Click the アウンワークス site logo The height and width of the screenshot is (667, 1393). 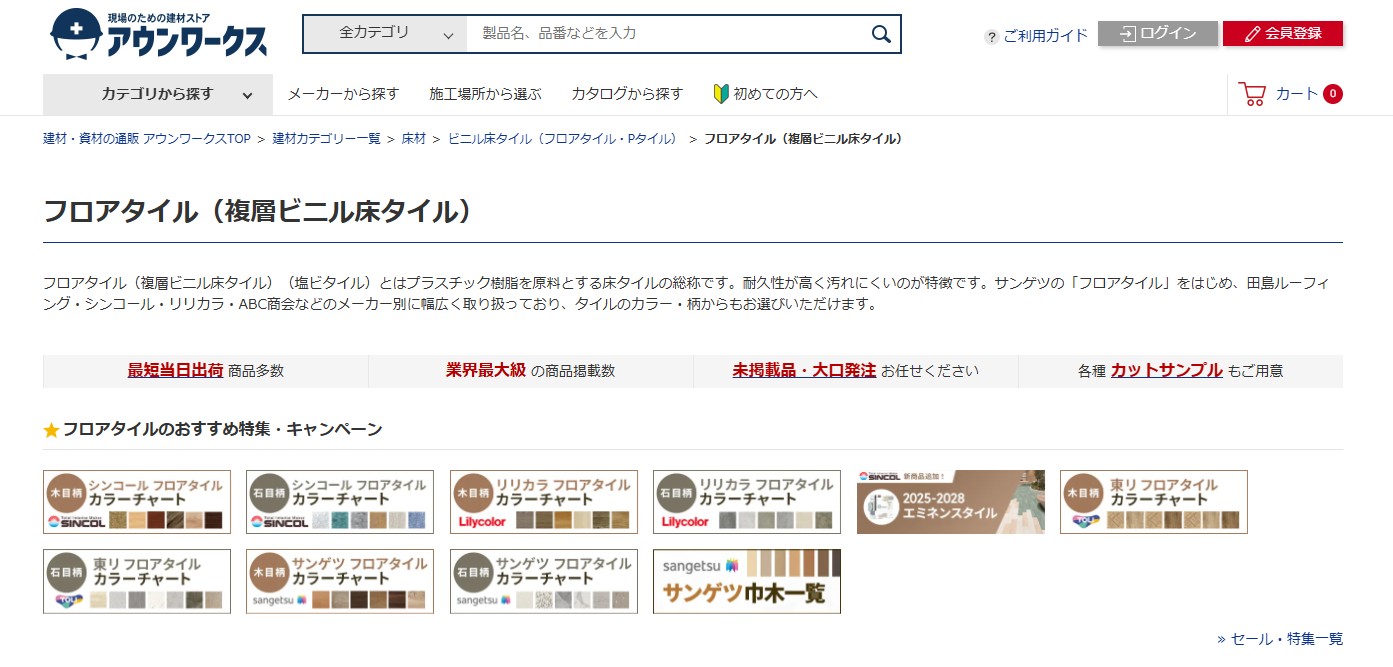tap(159, 34)
